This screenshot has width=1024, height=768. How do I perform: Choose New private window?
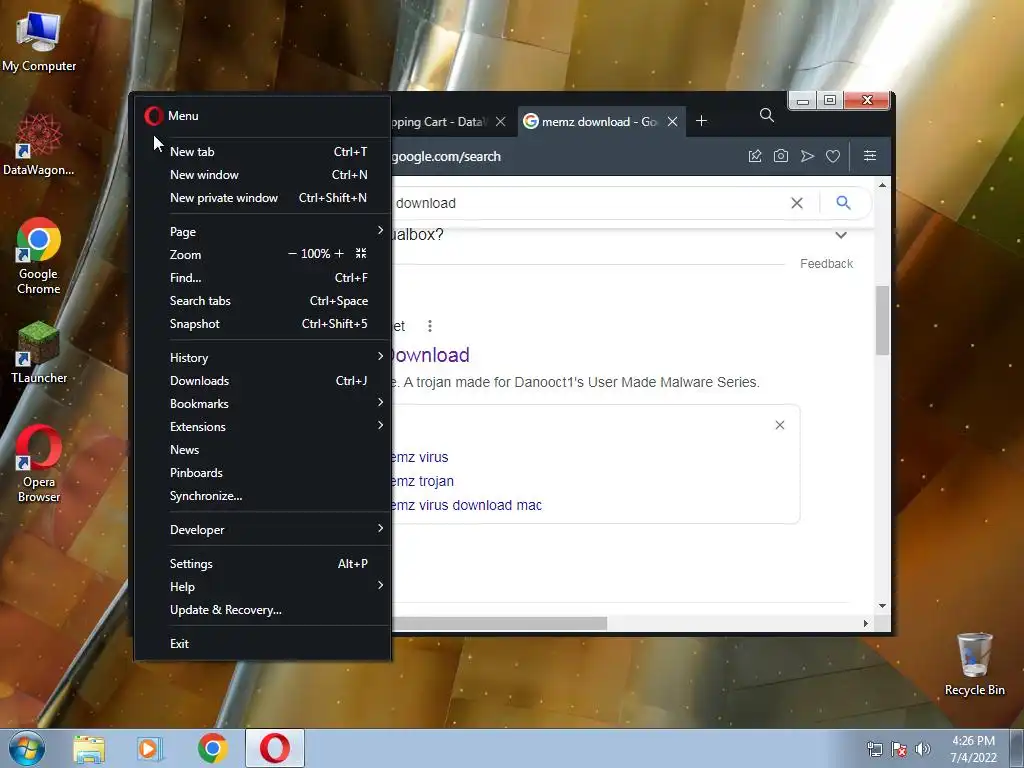click(x=263, y=197)
